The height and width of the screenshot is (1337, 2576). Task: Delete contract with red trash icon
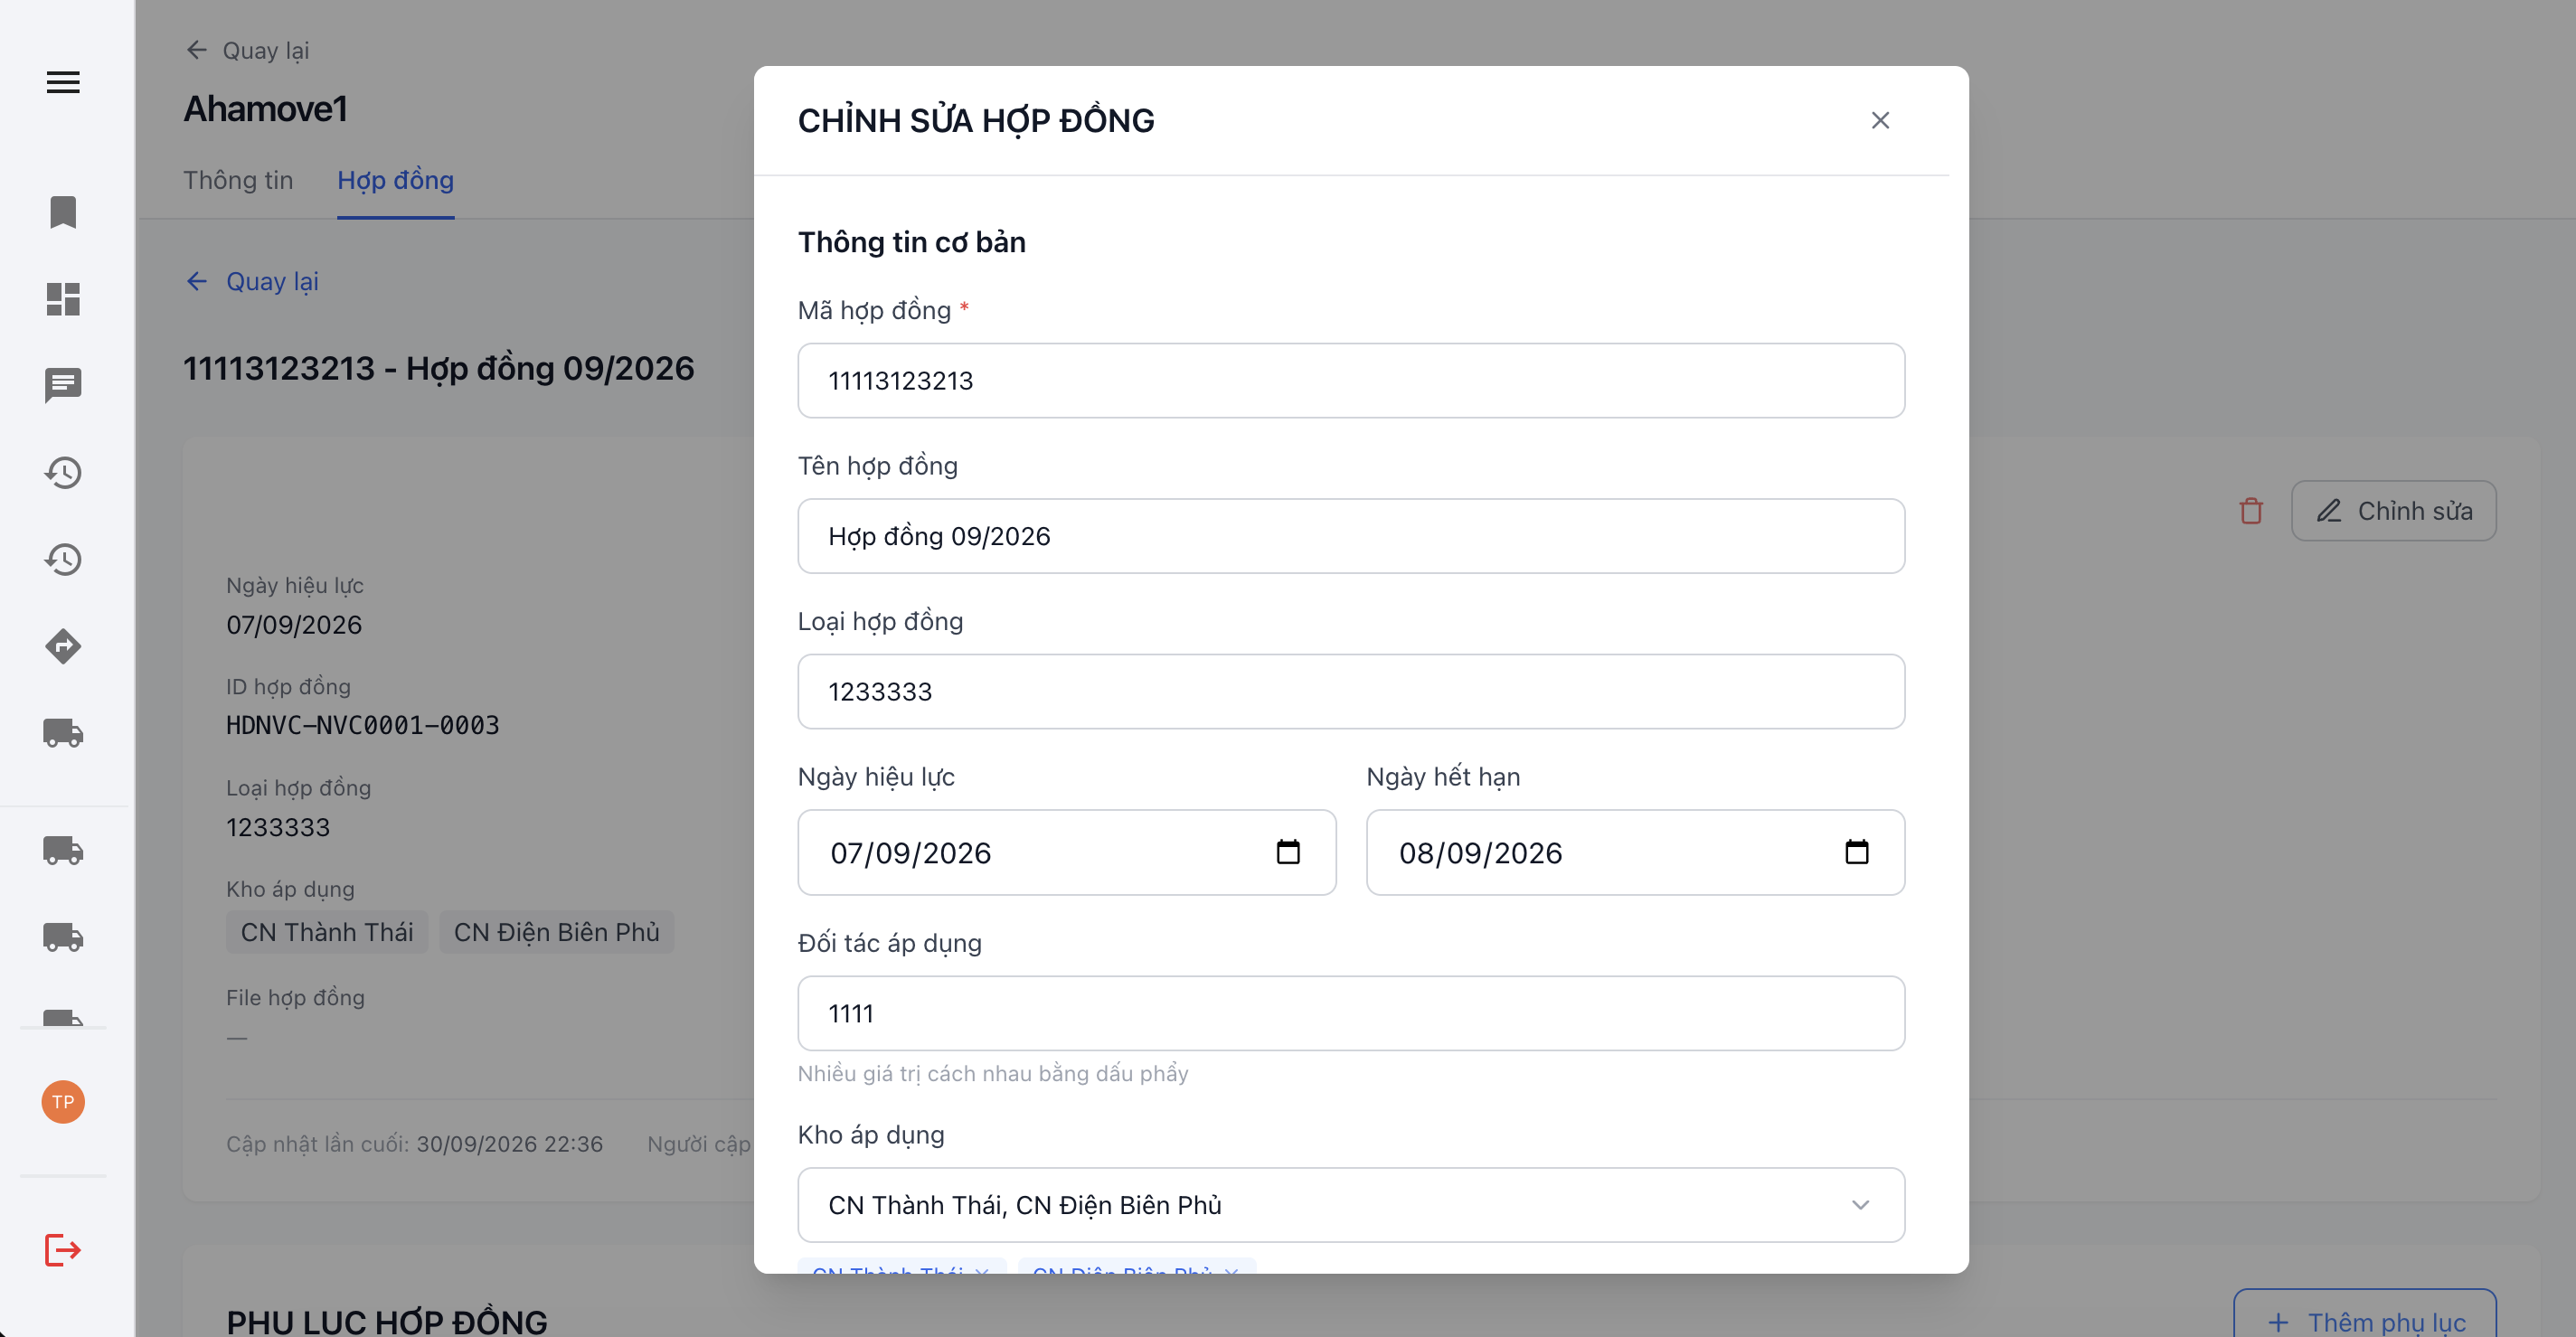coord(2251,511)
